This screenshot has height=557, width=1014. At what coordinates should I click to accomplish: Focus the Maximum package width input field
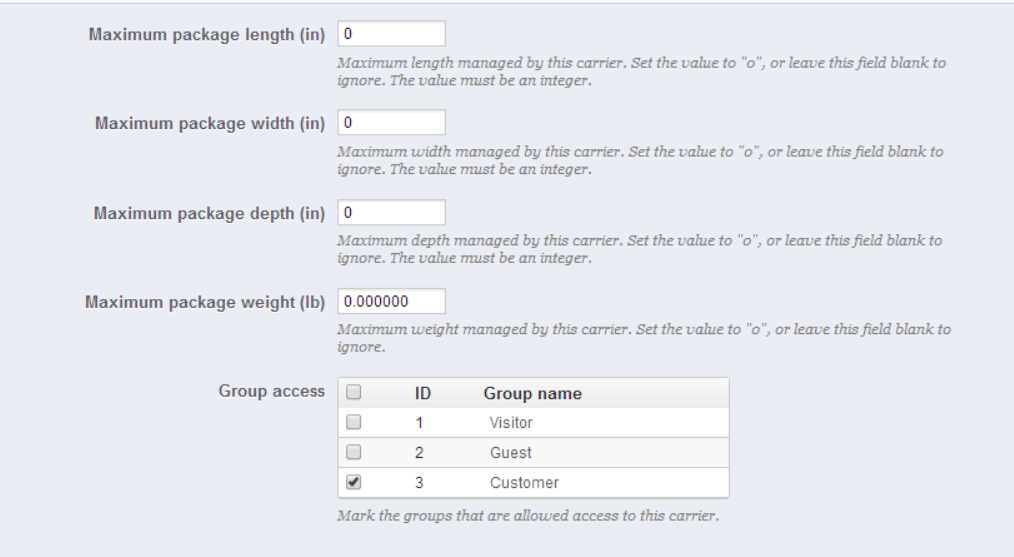pyautogui.click(x=391, y=123)
